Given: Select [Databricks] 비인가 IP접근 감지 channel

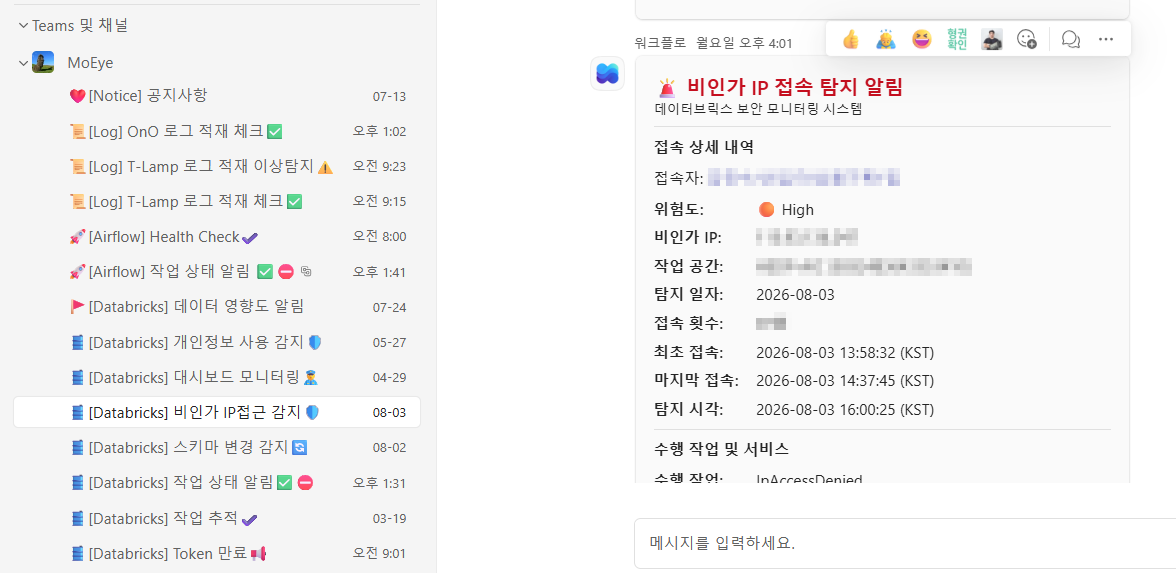Looking at the screenshot, I should click(x=217, y=412).
